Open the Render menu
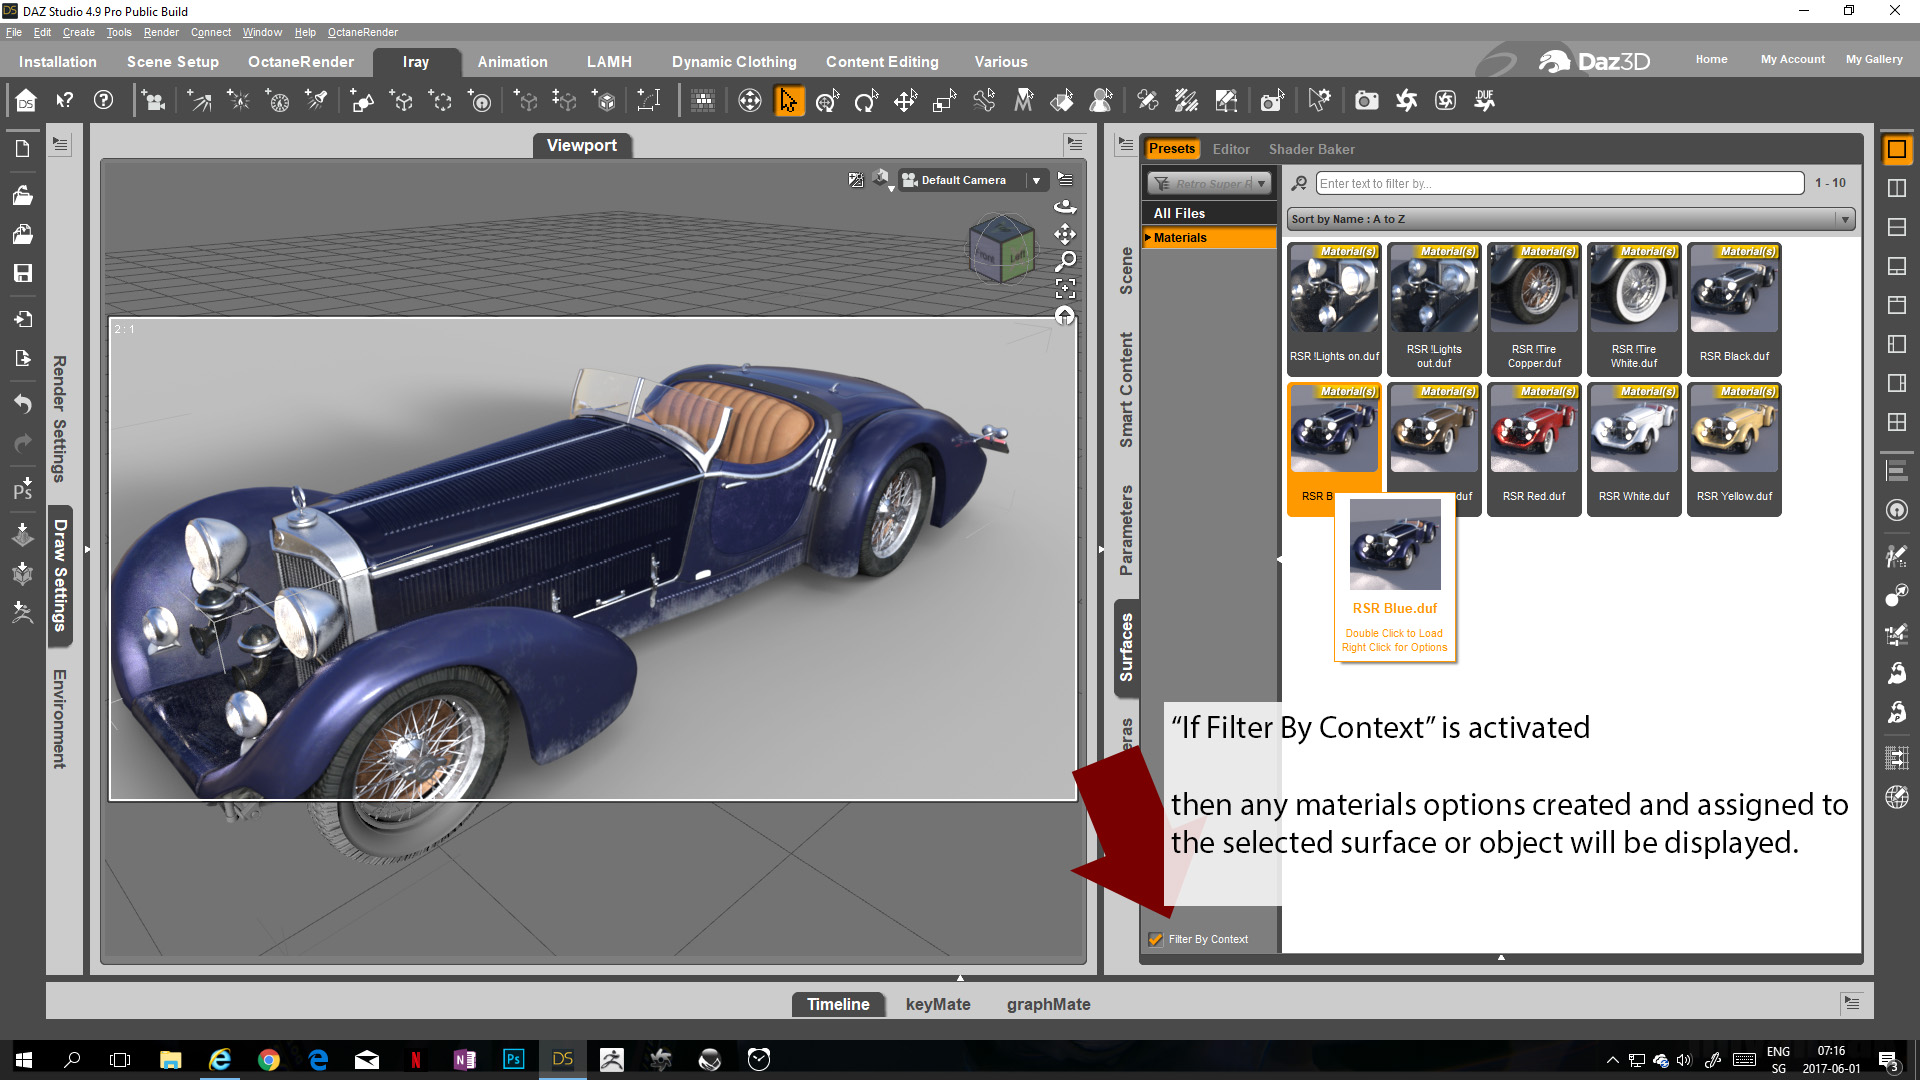The image size is (1920, 1080). coord(160,32)
